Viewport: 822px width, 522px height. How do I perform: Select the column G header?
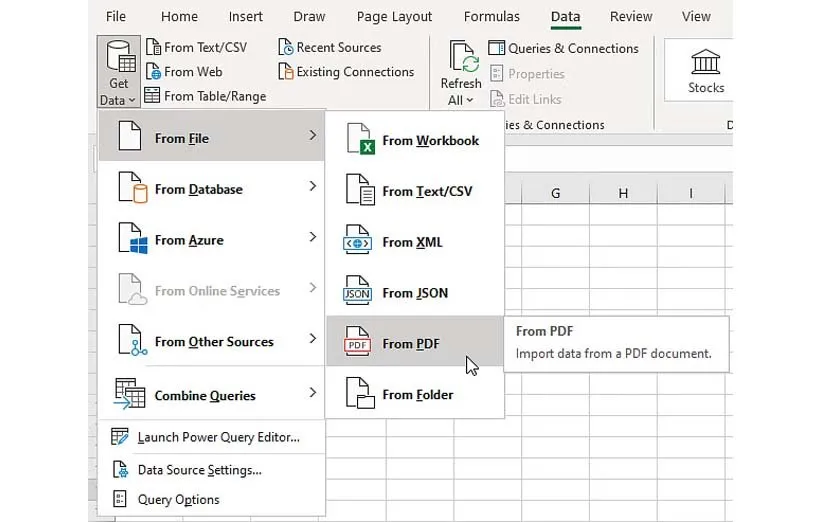click(x=555, y=193)
